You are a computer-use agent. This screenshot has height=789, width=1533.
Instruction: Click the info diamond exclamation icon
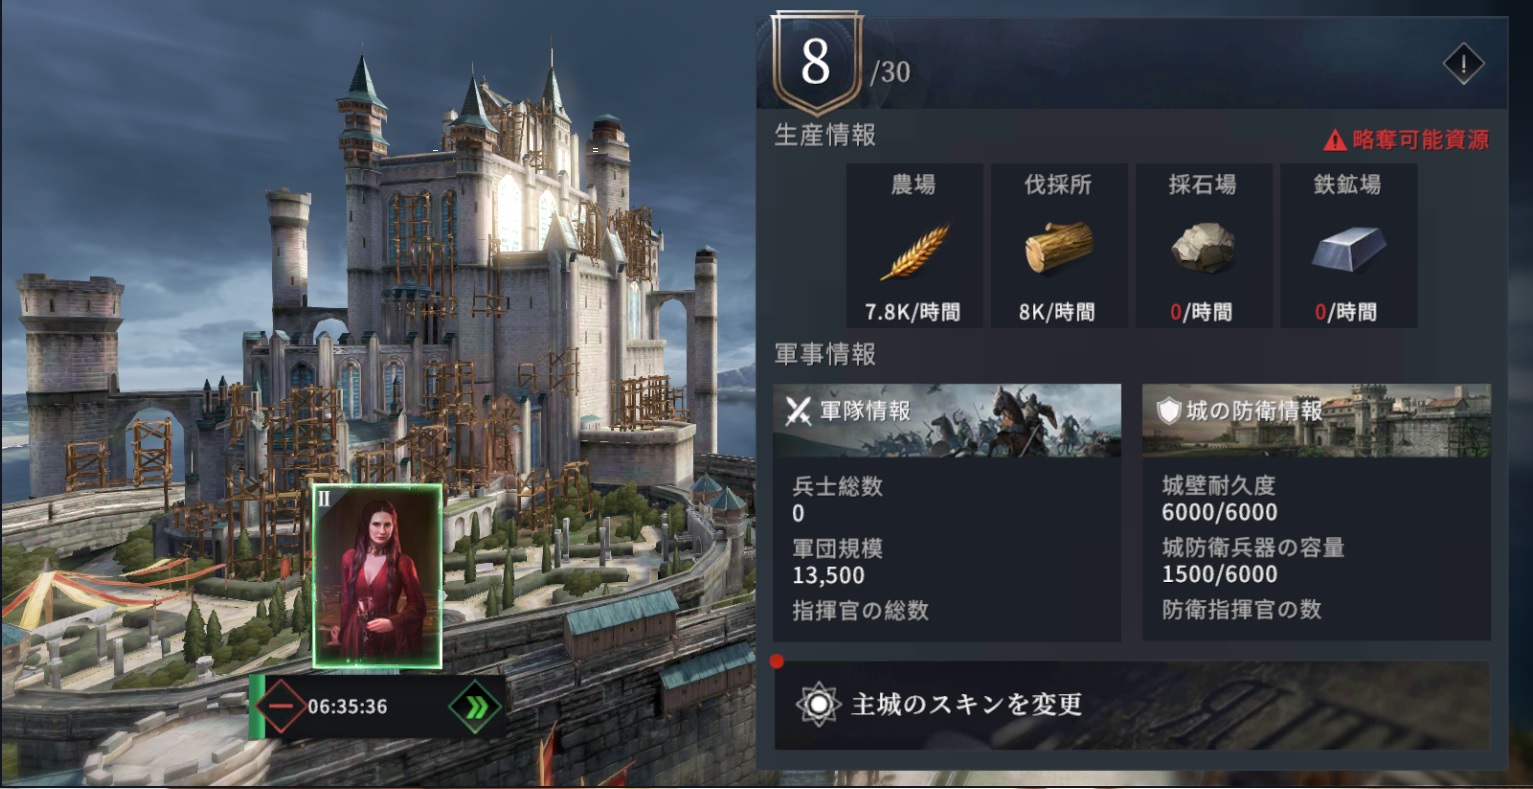(x=1463, y=65)
